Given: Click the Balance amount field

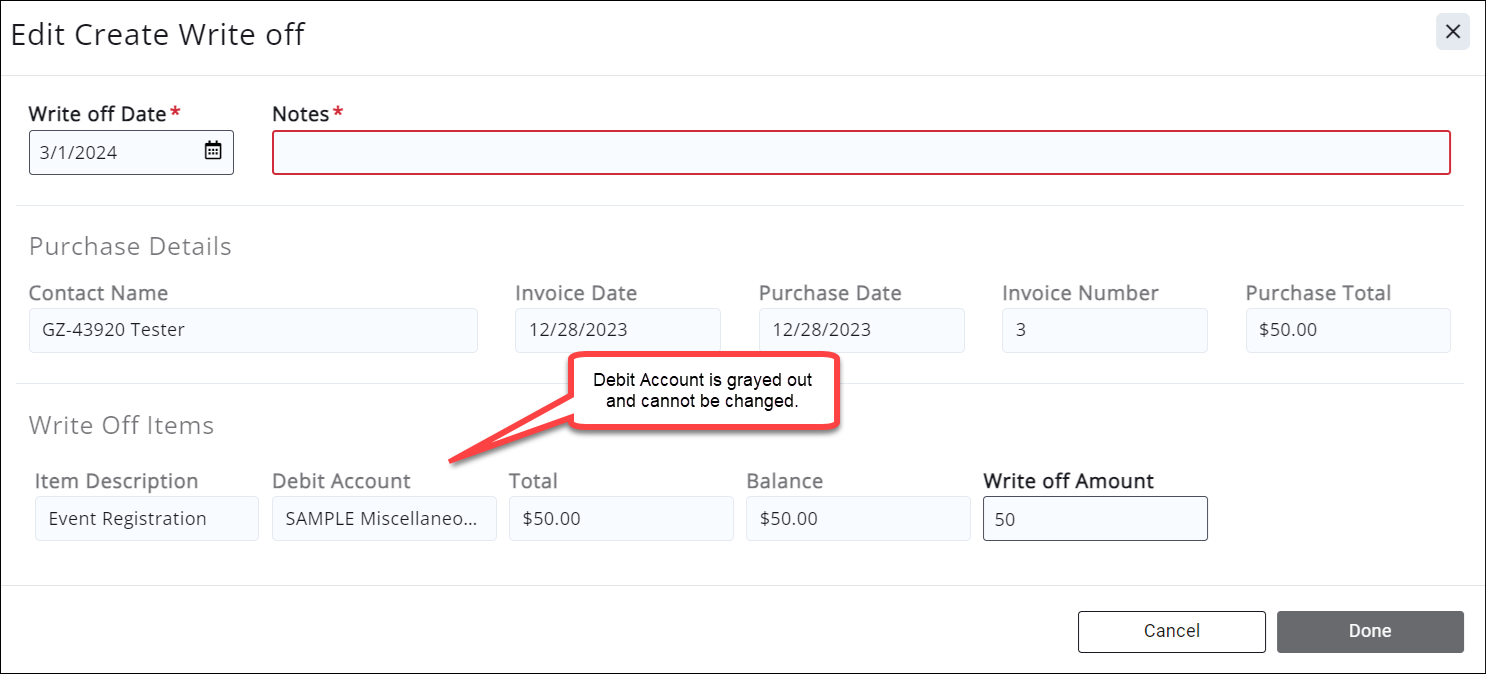Looking at the screenshot, I should click(x=858, y=519).
